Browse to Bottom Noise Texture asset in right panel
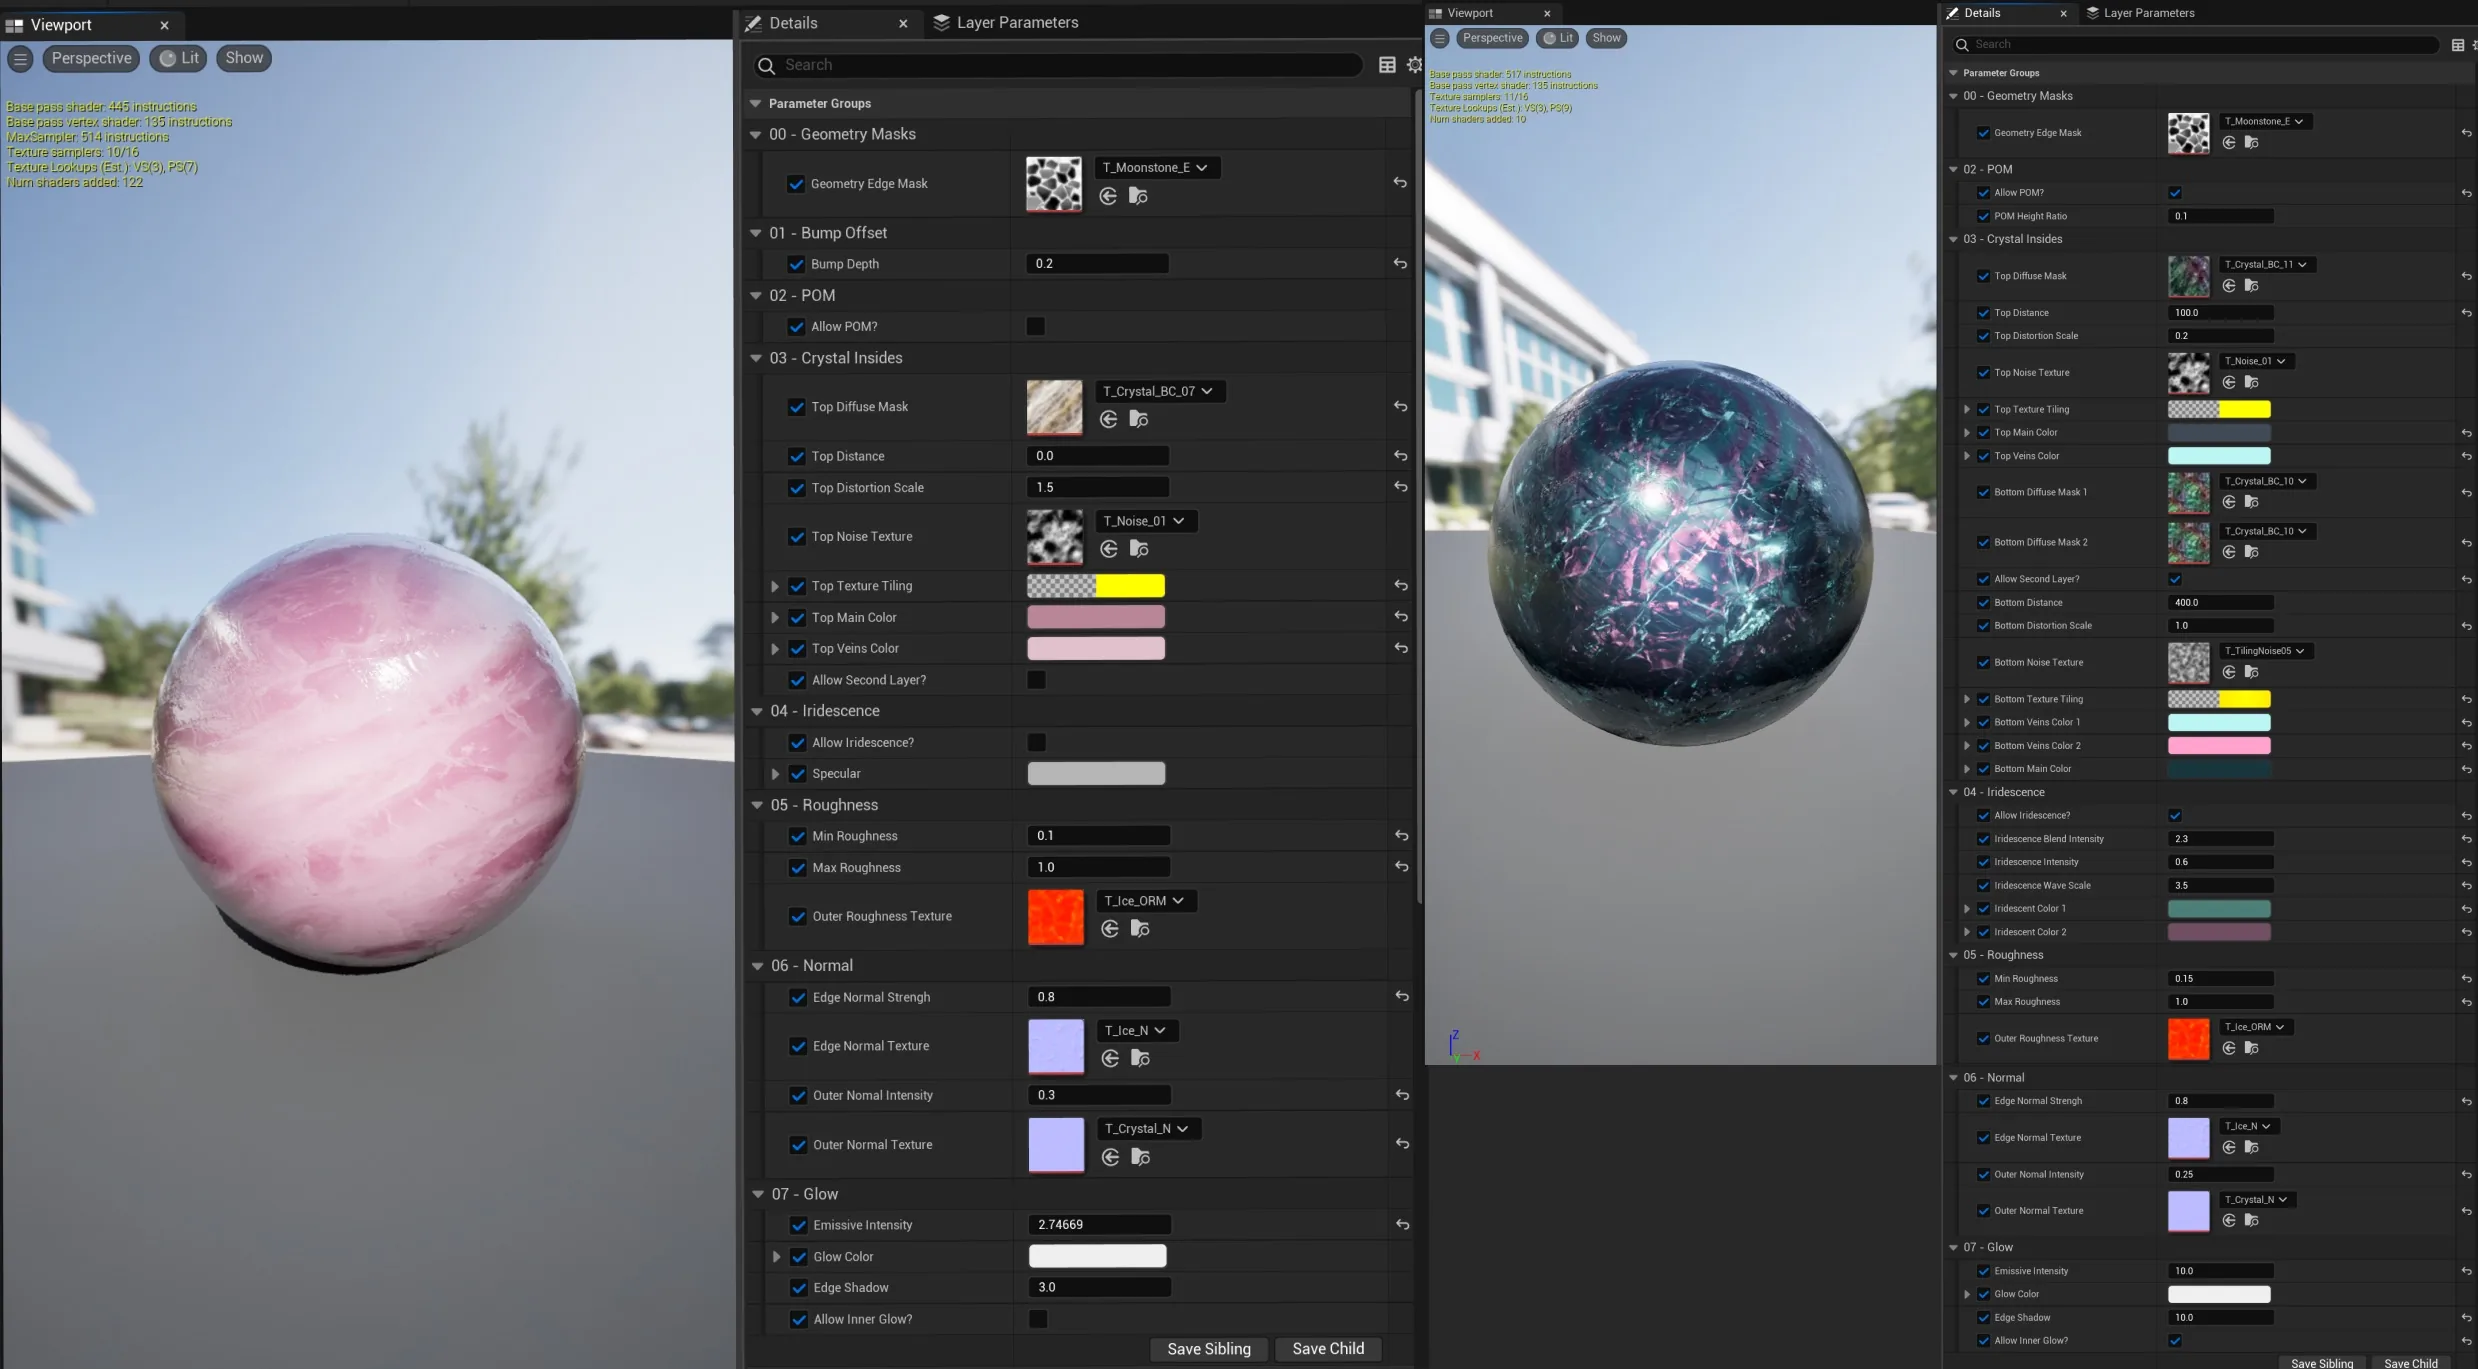Image resolution: width=2478 pixels, height=1369 pixels. point(2251,672)
